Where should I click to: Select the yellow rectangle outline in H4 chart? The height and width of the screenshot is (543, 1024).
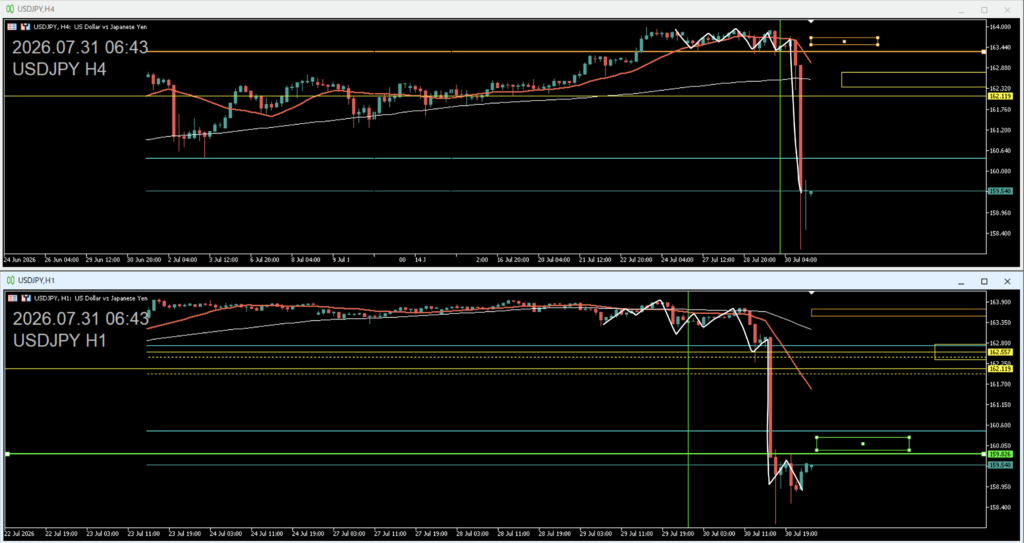[x=913, y=80]
